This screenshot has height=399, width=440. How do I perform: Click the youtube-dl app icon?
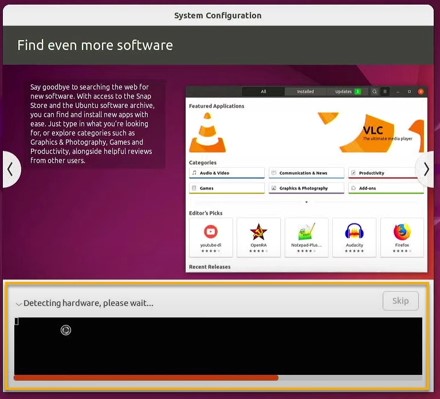click(211, 231)
